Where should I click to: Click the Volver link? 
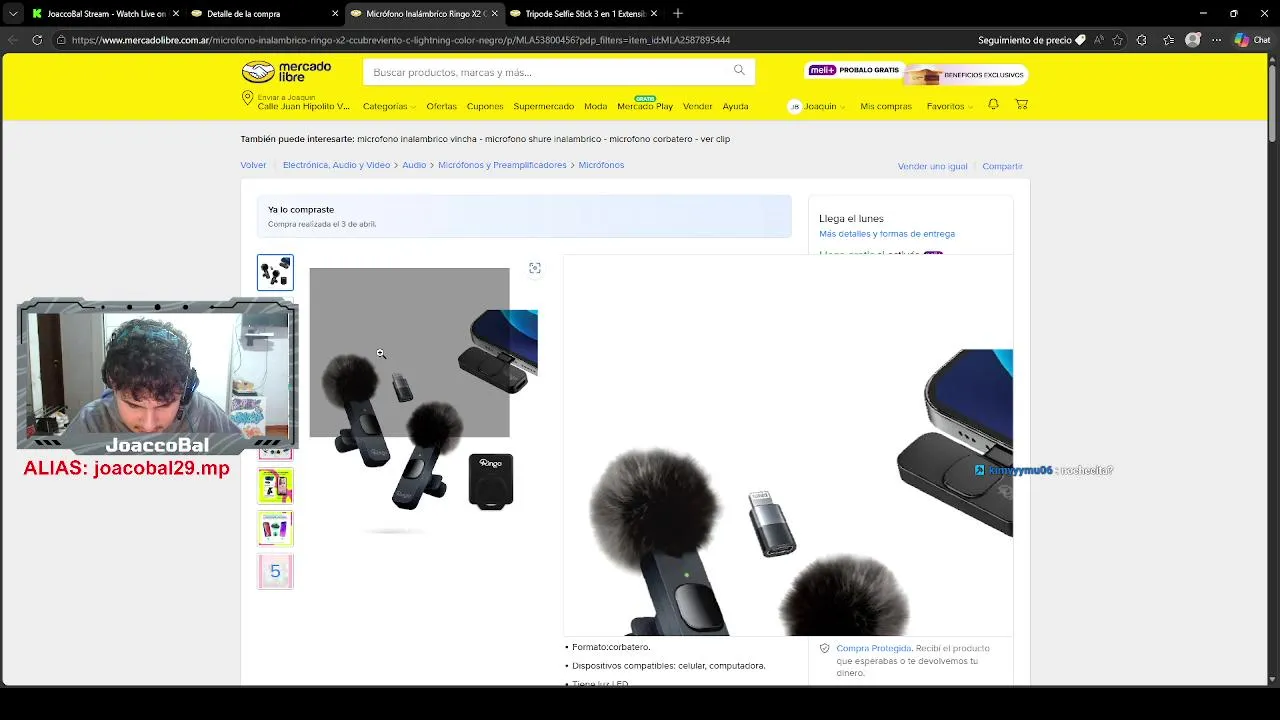(x=253, y=165)
